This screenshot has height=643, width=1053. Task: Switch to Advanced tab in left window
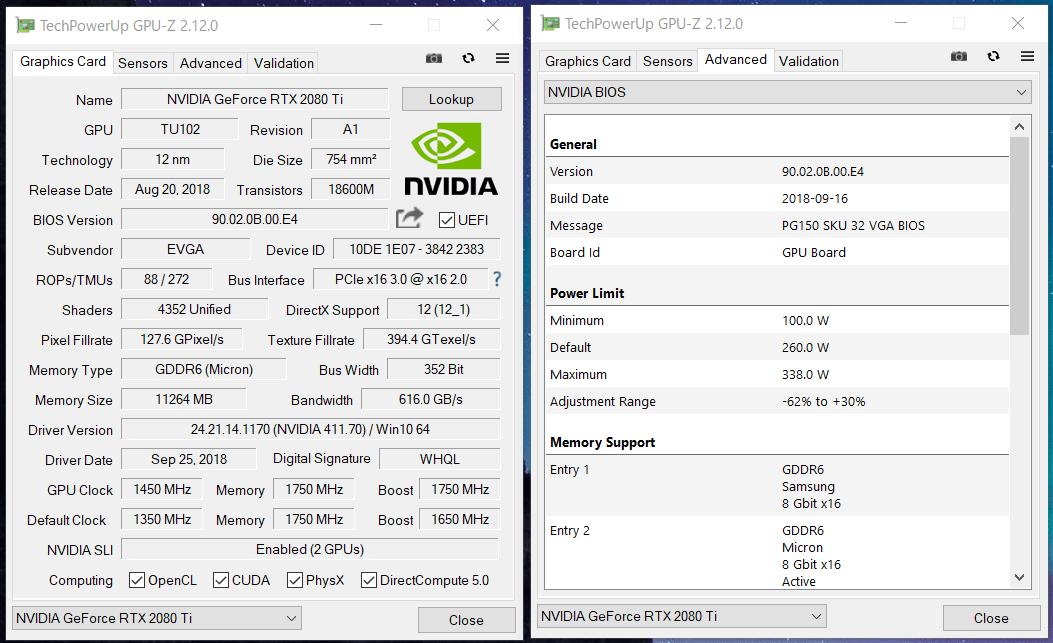211,63
